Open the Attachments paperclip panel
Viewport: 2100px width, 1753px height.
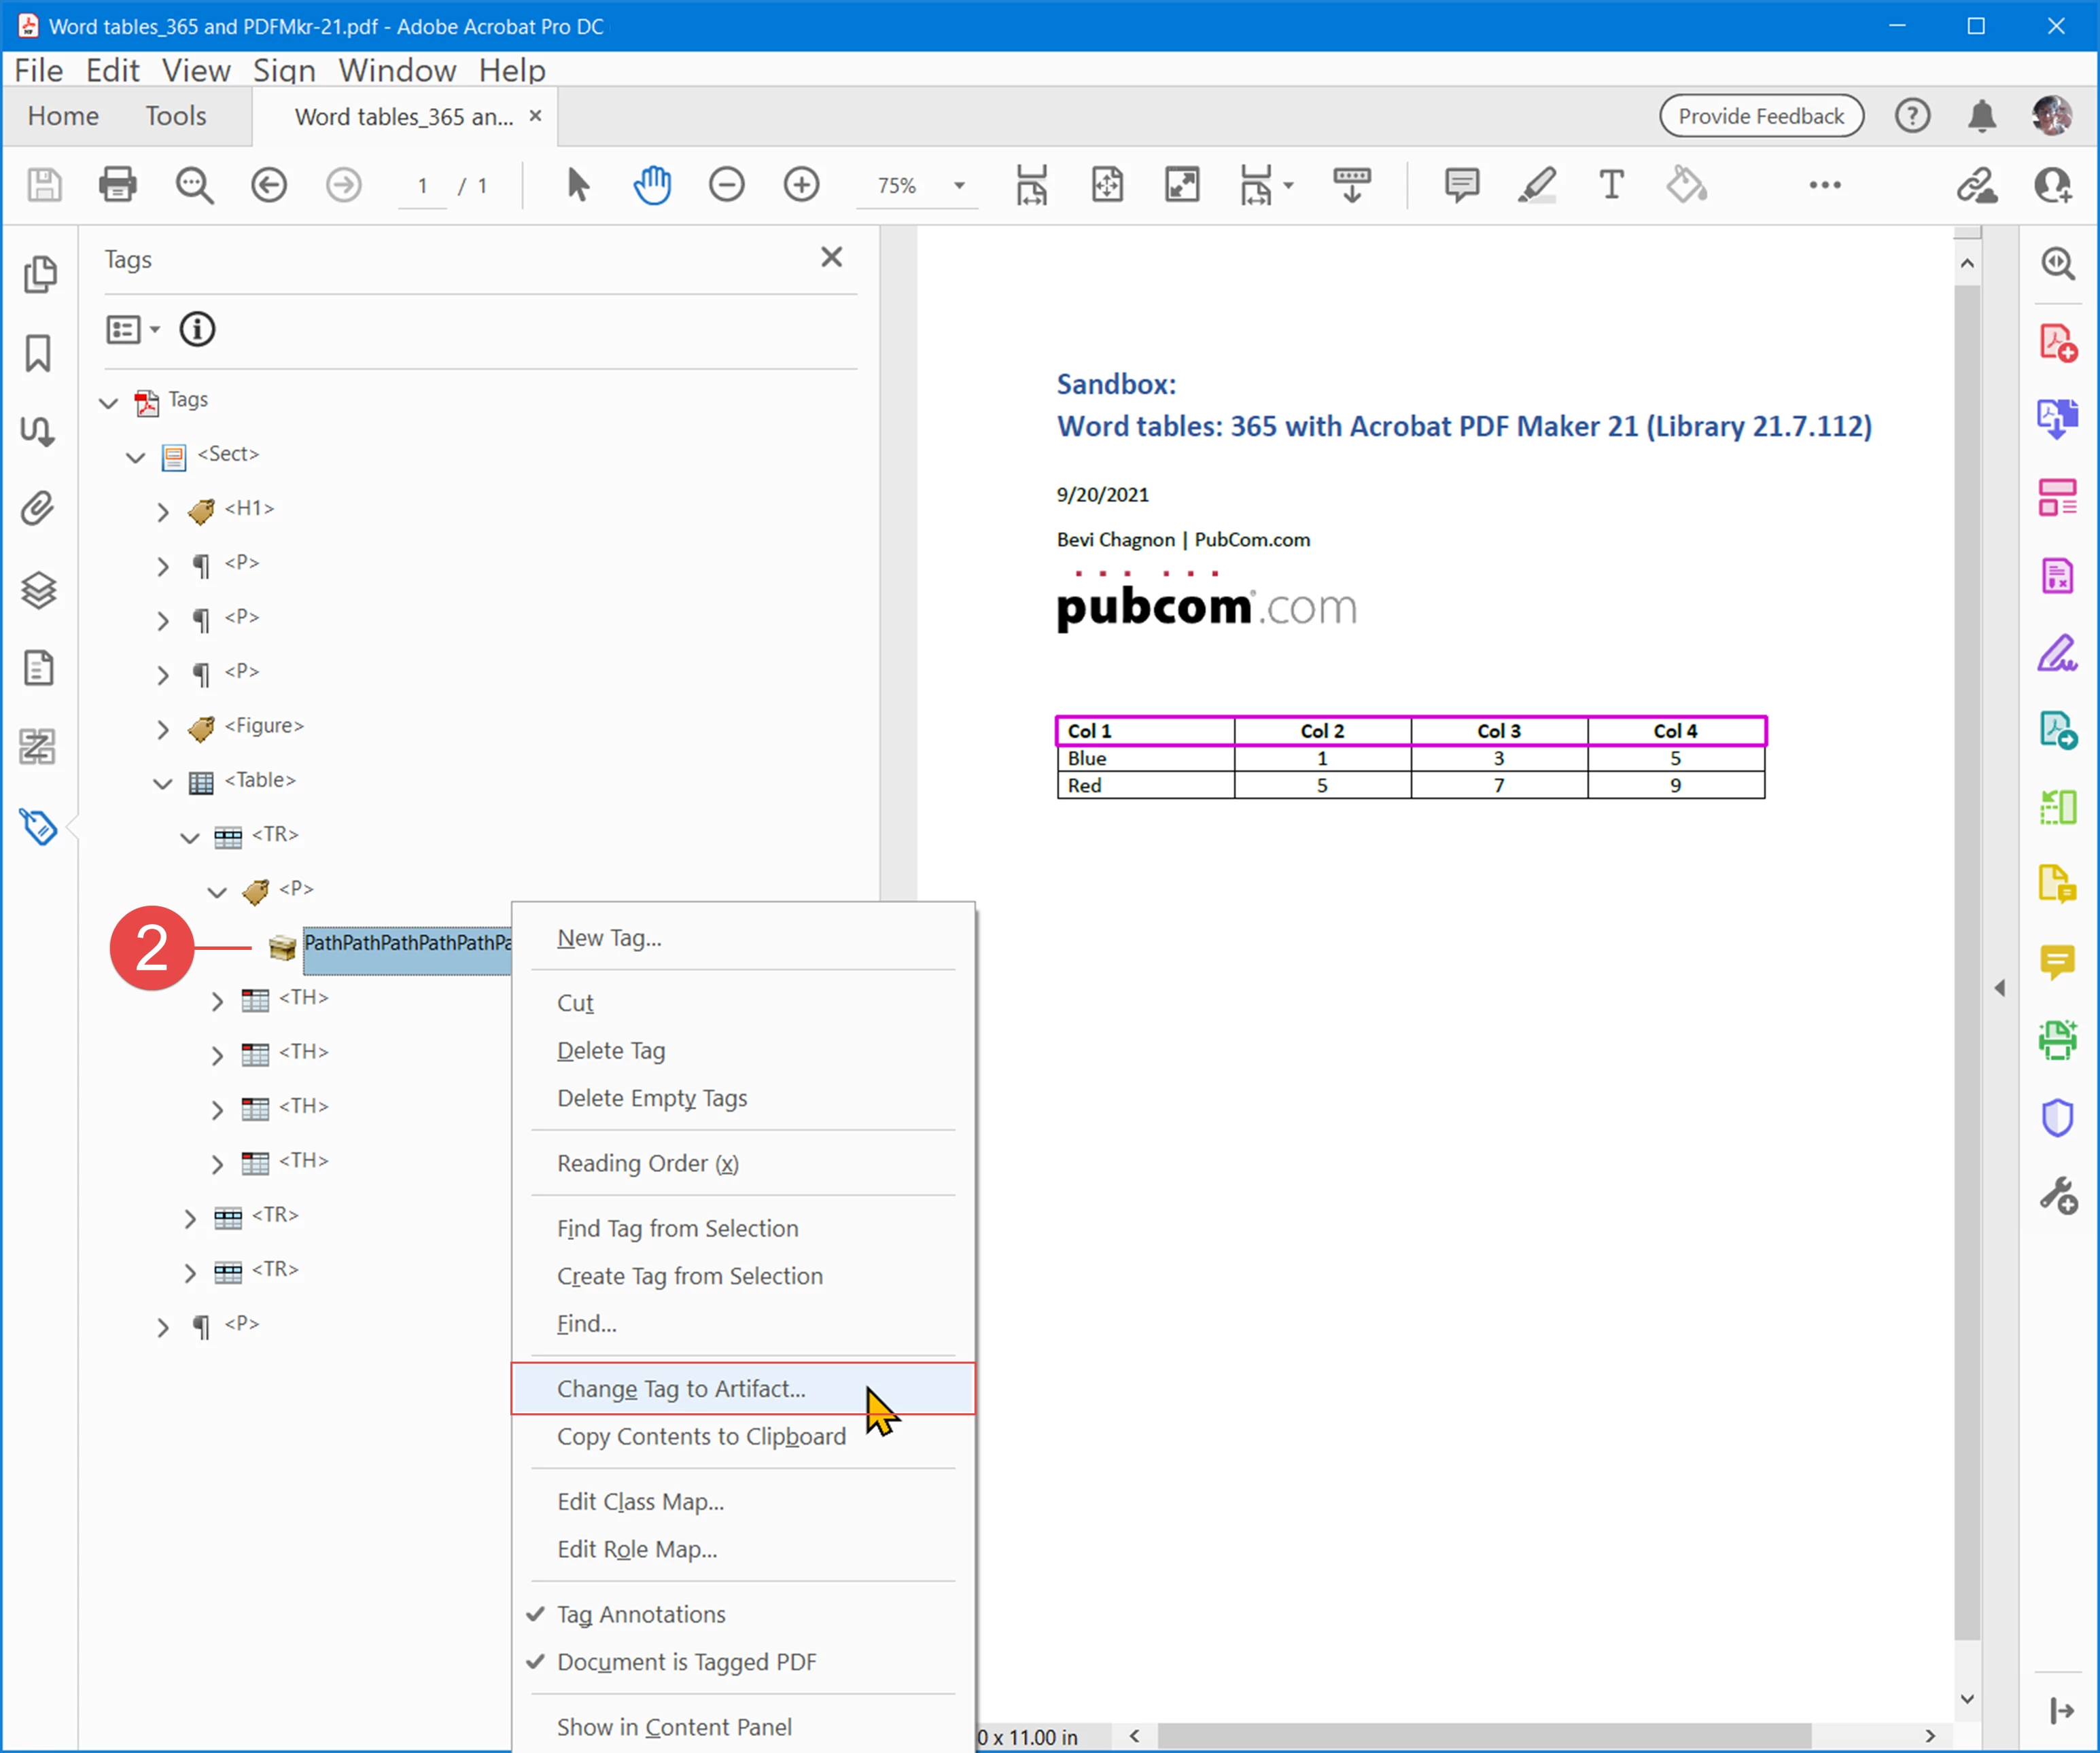[x=38, y=509]
